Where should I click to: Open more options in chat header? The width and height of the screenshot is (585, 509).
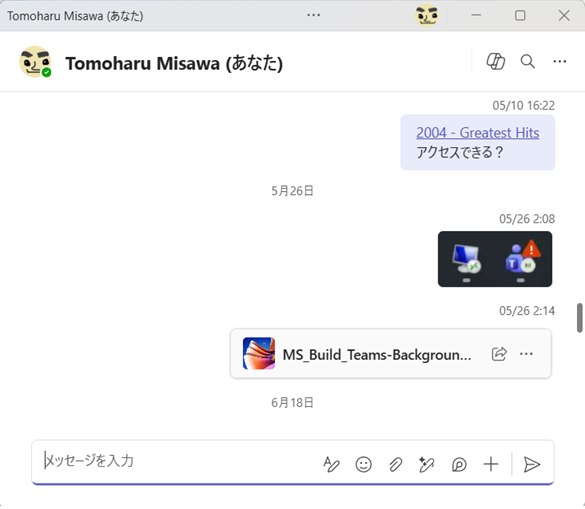[560, 62]
